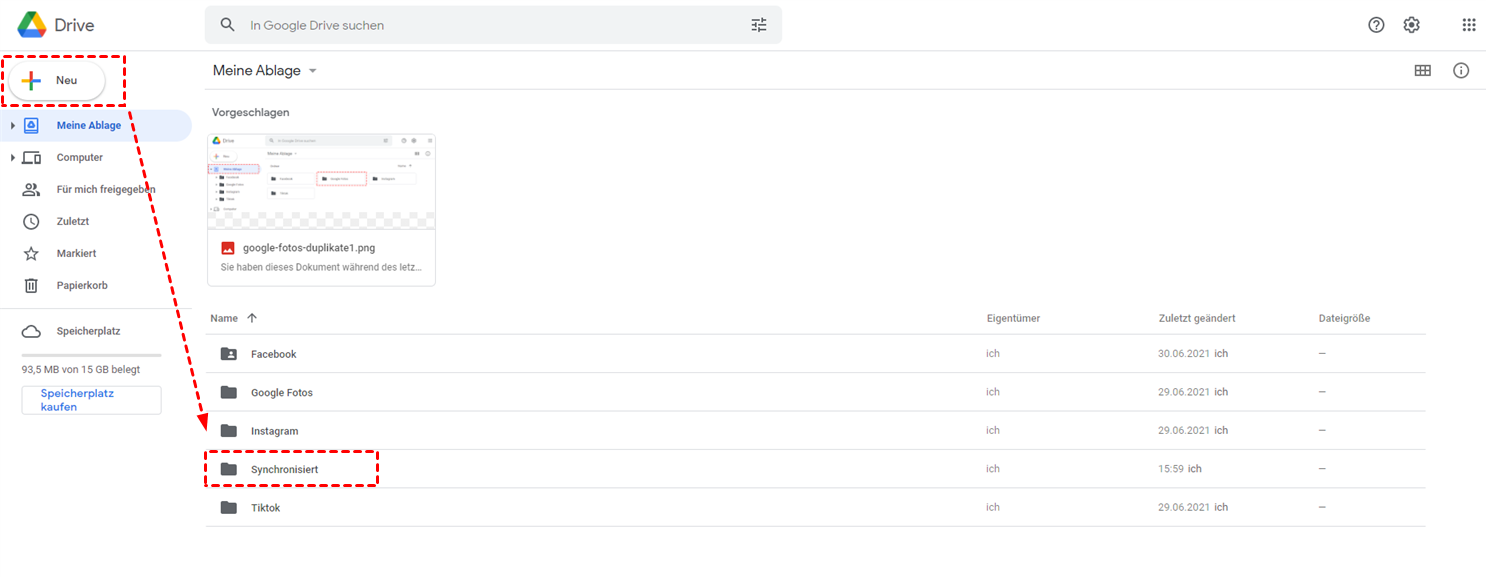
Task: Switch to grid layout view
Action: pos(1422,71)
